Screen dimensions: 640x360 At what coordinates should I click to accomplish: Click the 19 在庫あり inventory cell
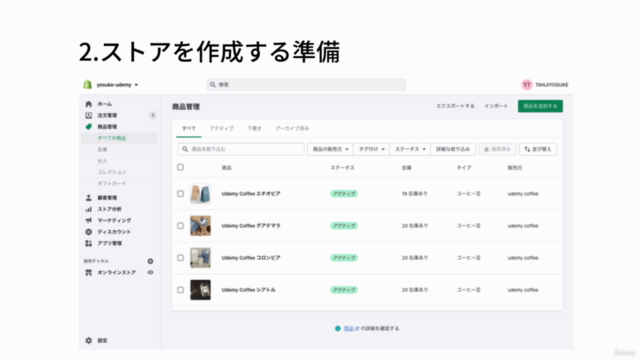point(415,194)
